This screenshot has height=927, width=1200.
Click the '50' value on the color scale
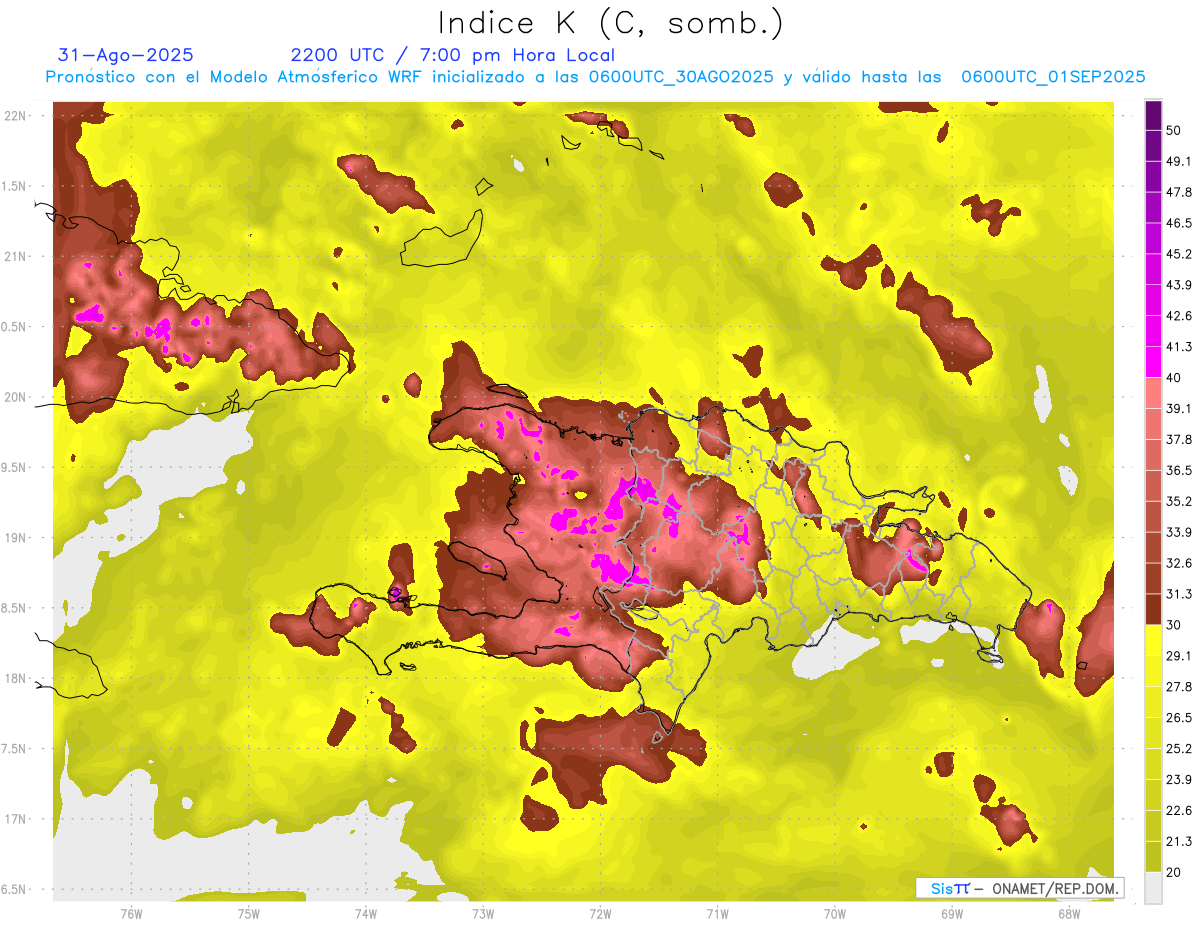tap(1174, 130)
